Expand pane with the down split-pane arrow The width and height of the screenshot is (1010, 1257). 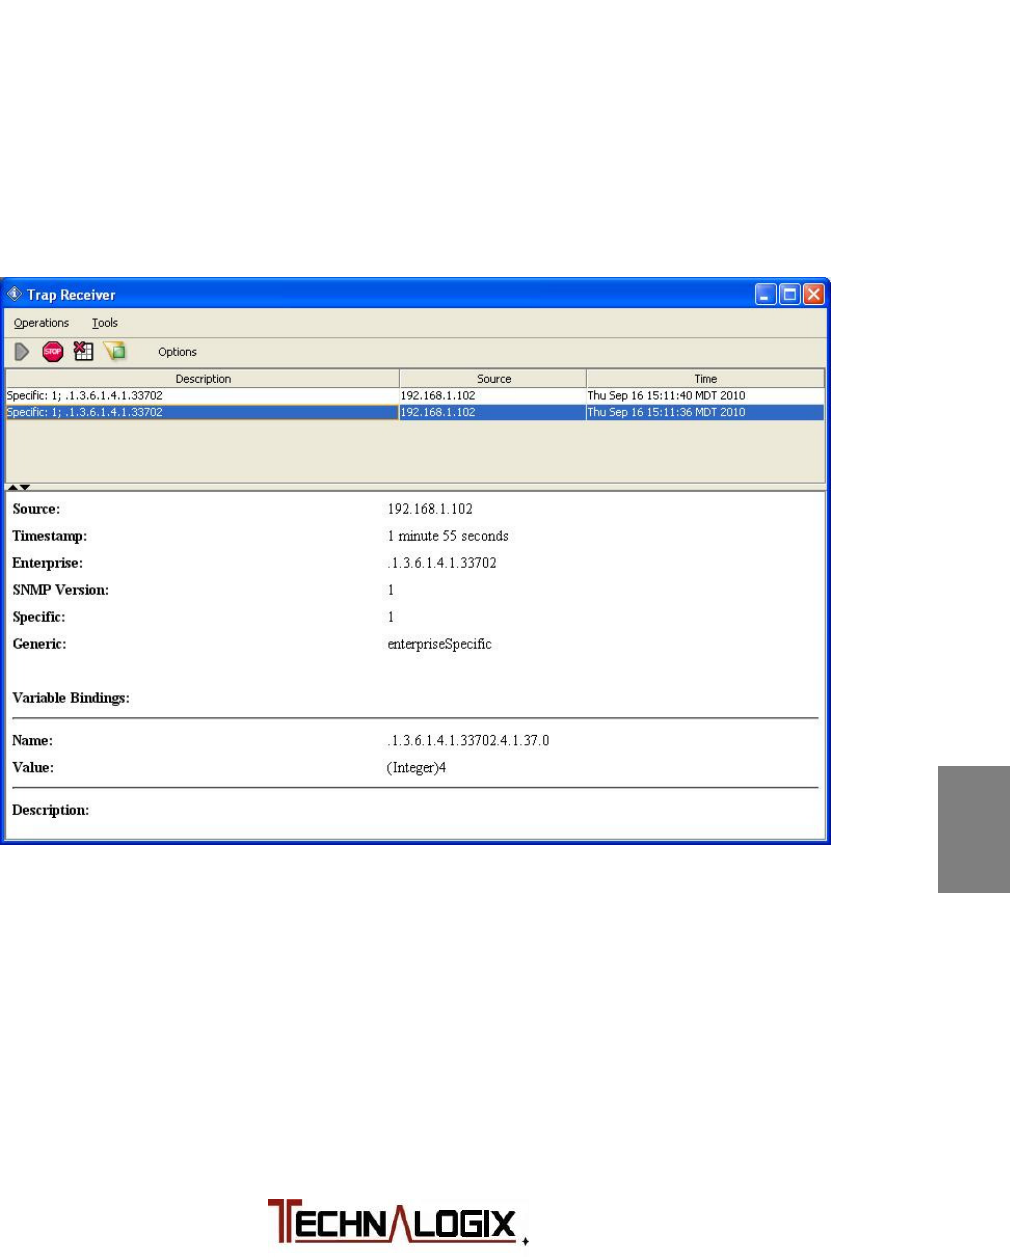pyautogui.click(x=25, y=487)
